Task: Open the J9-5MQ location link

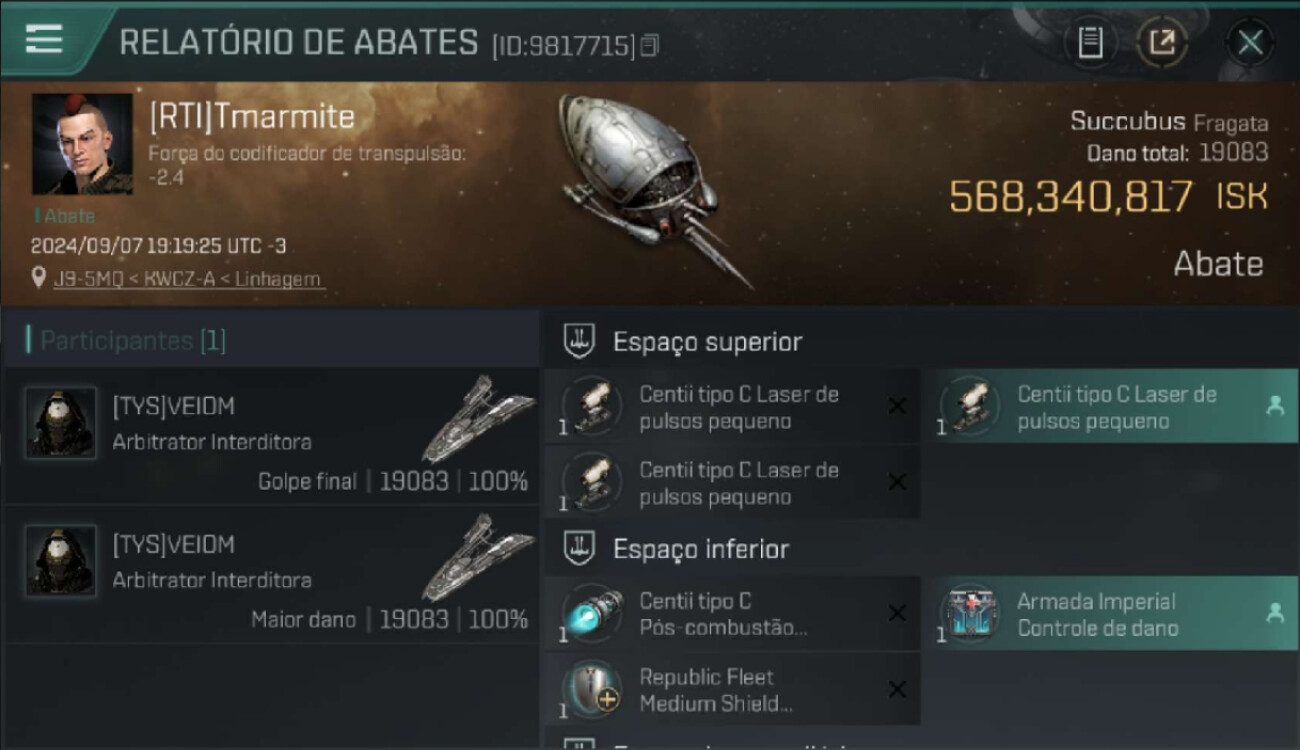Action: tap(190, 279)
